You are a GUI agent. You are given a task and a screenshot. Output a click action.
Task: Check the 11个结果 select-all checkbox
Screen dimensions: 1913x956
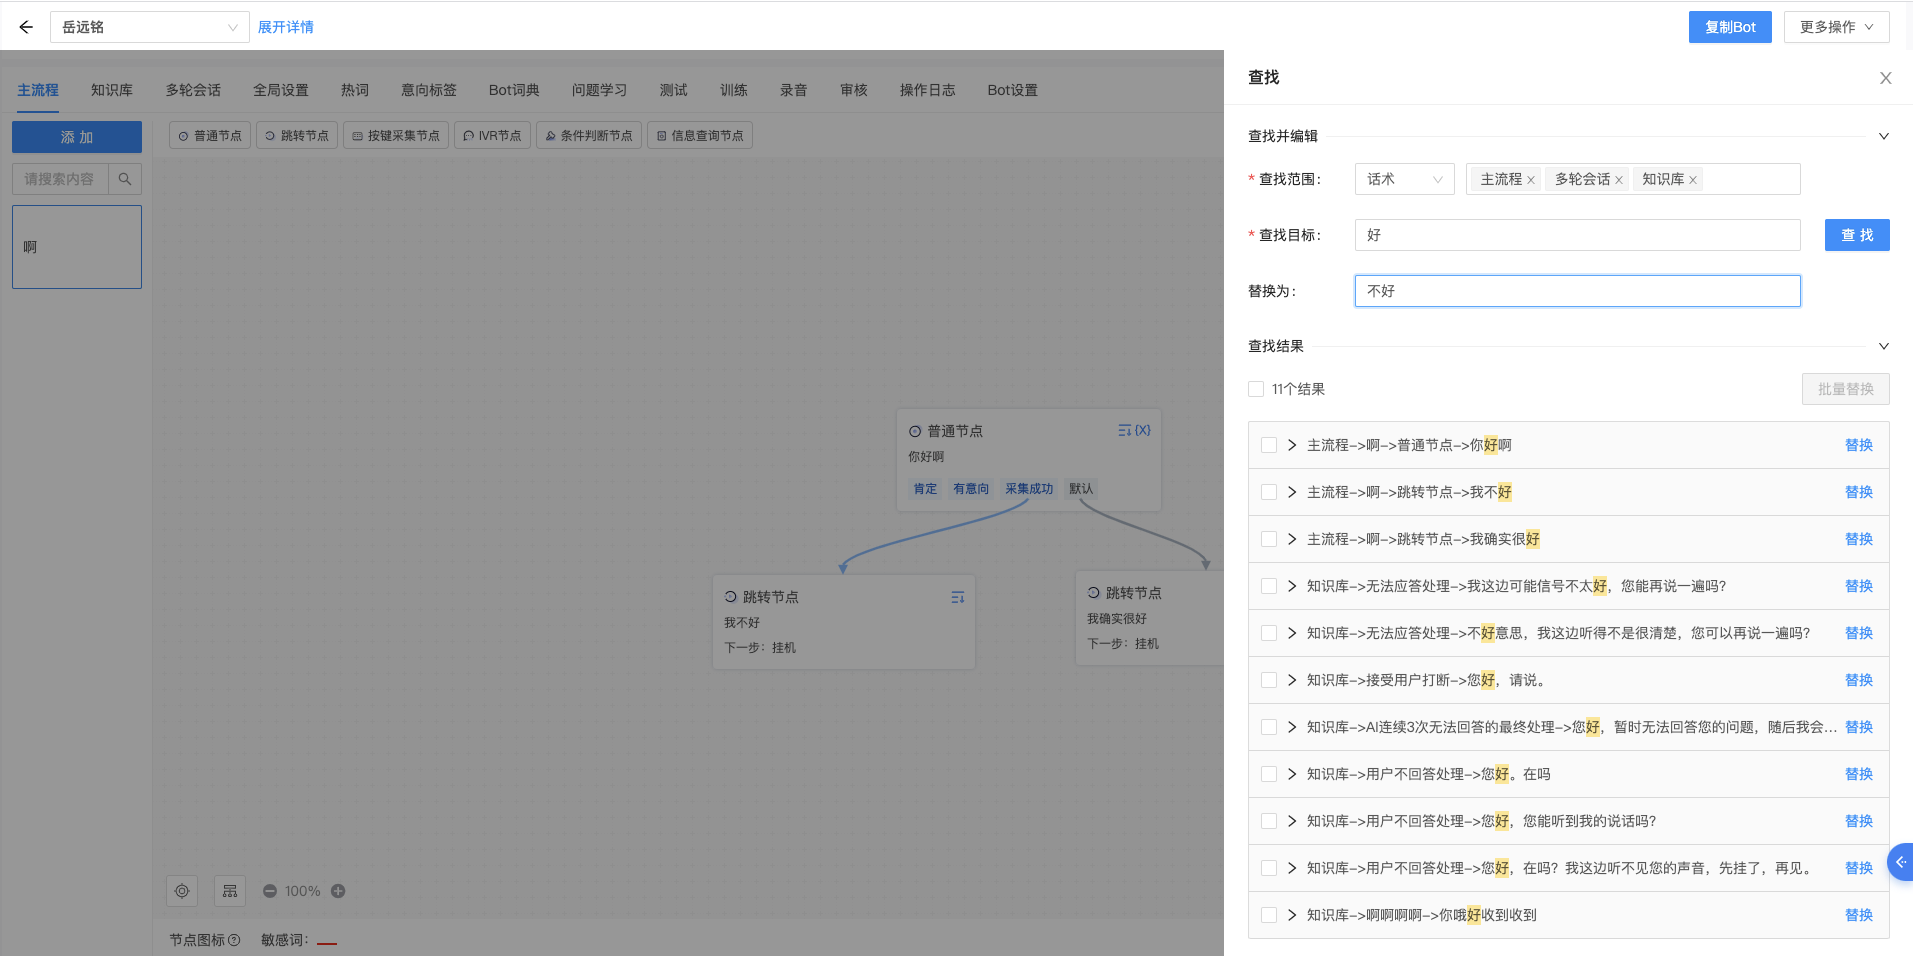1256,388
